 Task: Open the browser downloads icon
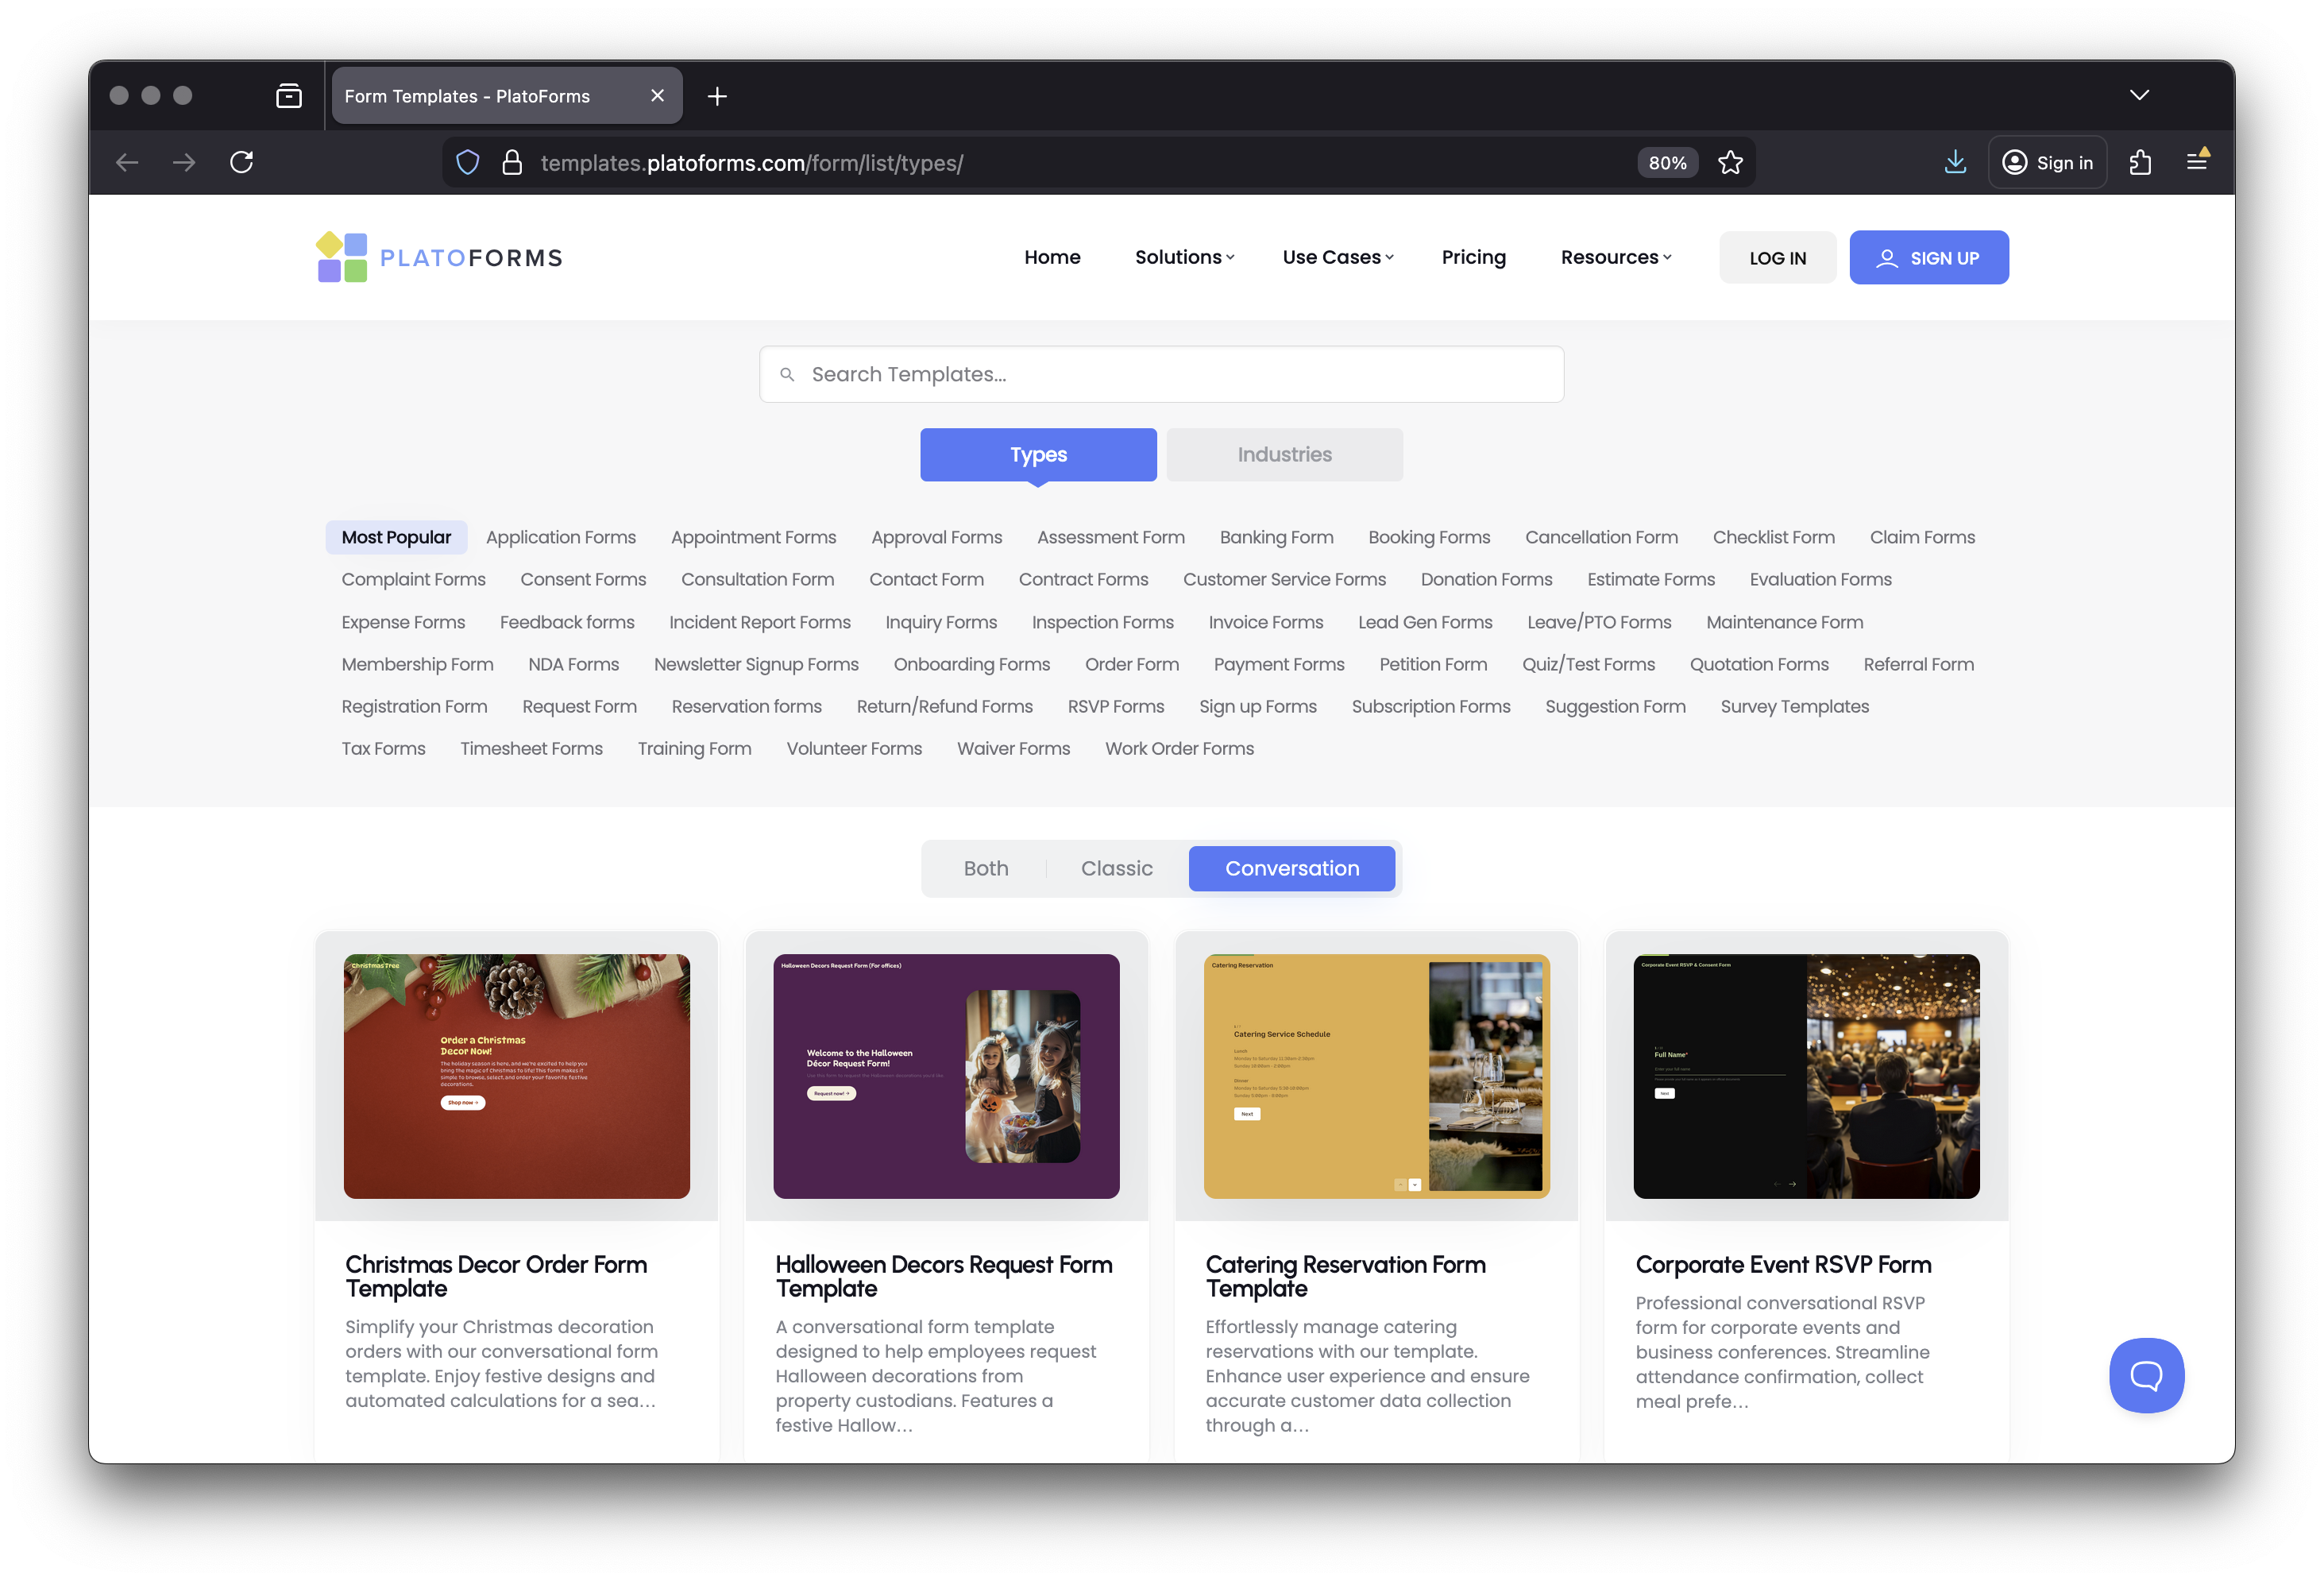1955,161
